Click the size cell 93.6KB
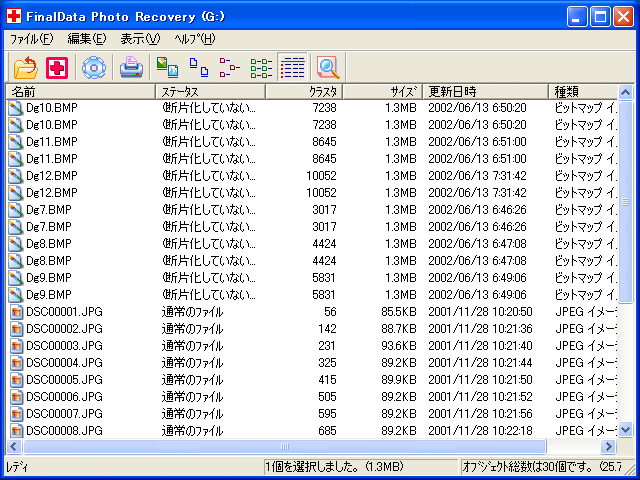Image resolution: width=640 pixels, height=480 pixels. click(399, 346)
